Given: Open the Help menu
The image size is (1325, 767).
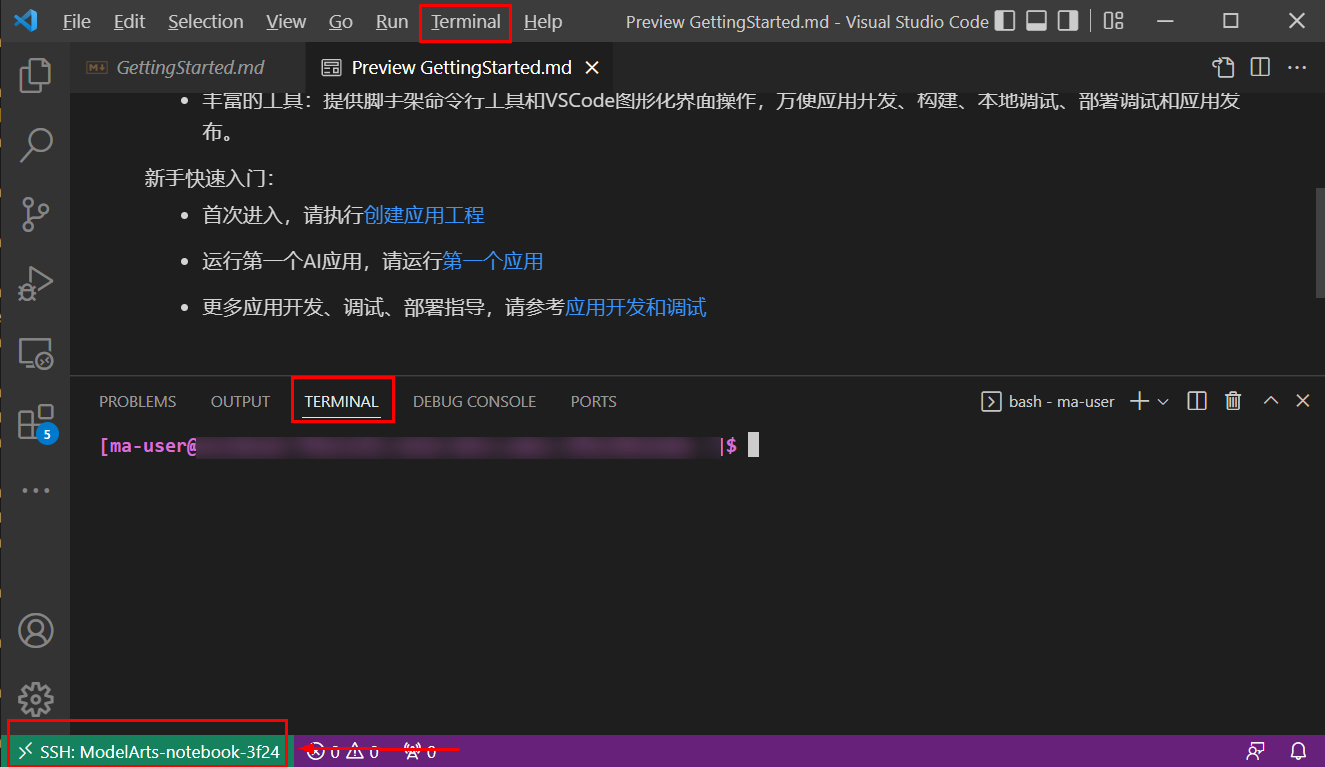Looking at the screenshot, I should [543, 21].
